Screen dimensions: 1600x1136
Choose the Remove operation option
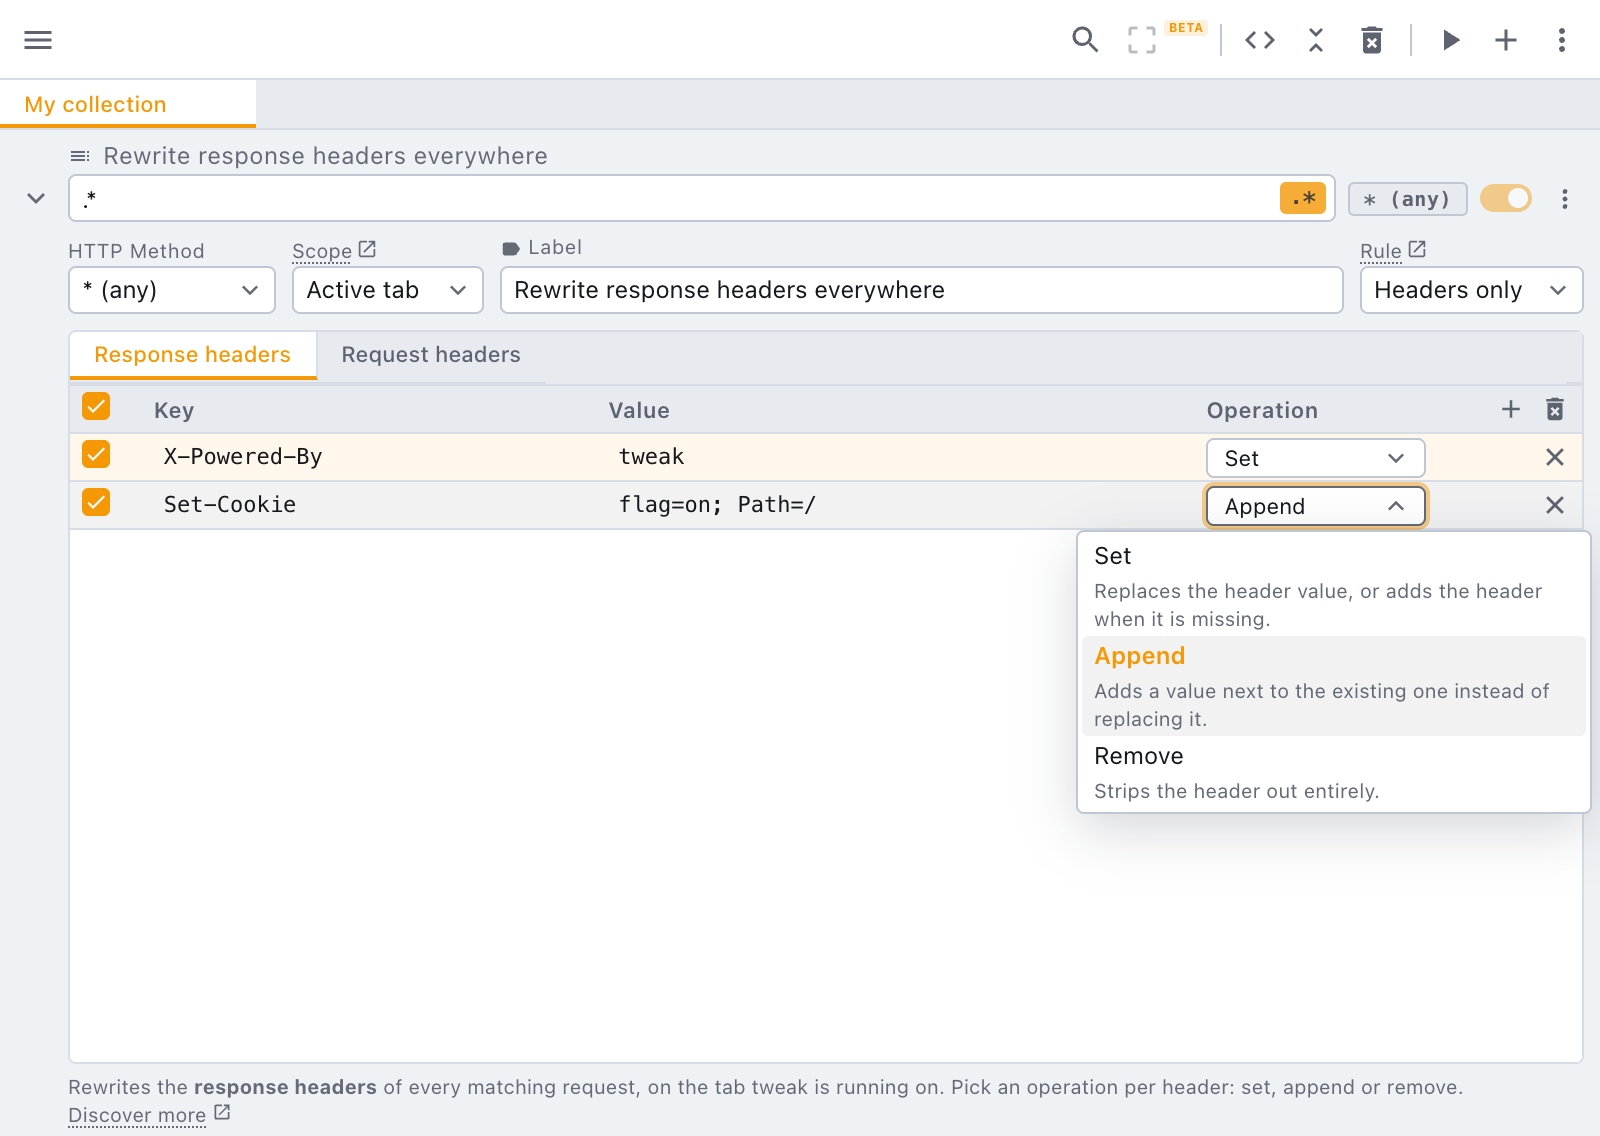coord(1333,772)
